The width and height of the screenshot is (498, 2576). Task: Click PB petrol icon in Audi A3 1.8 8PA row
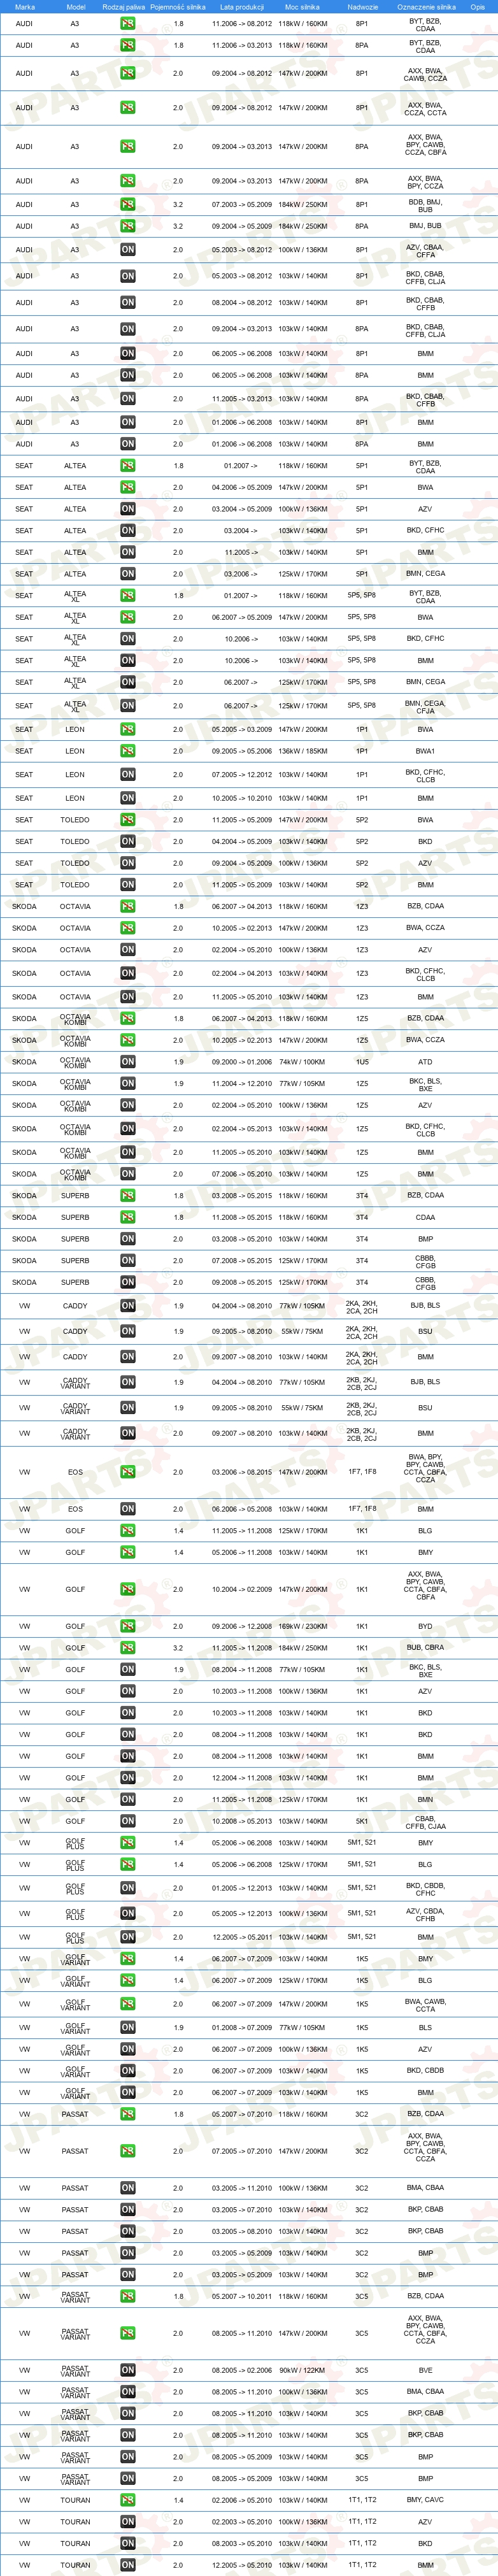(x=128, y=45)
